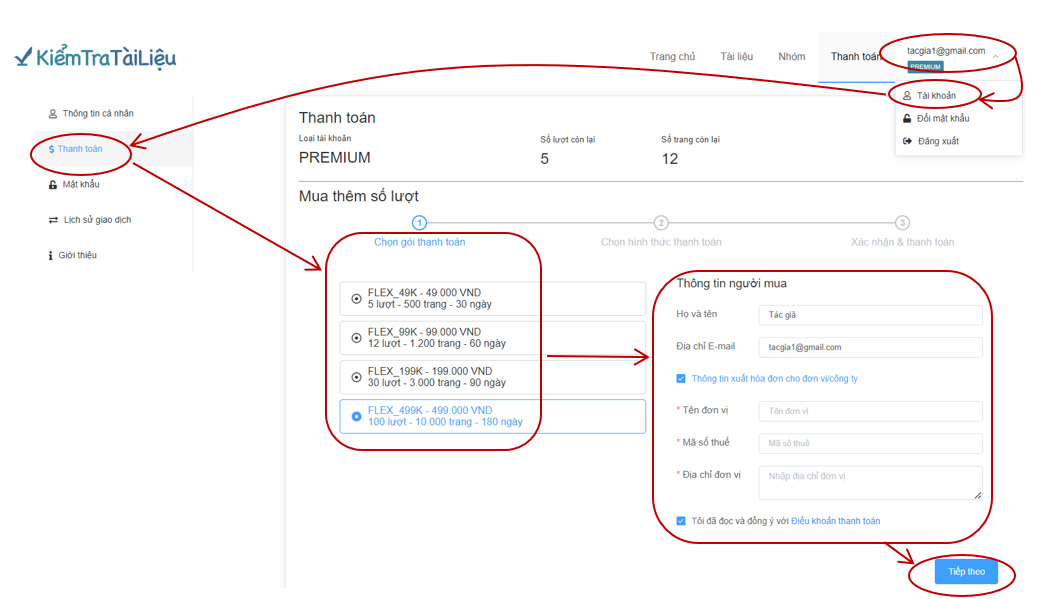Toggle the payment terms agreement checkbox
Image resolution: width=1039 pixels, height=599 pixels.
pyautogui.click(x=681, y=521)
